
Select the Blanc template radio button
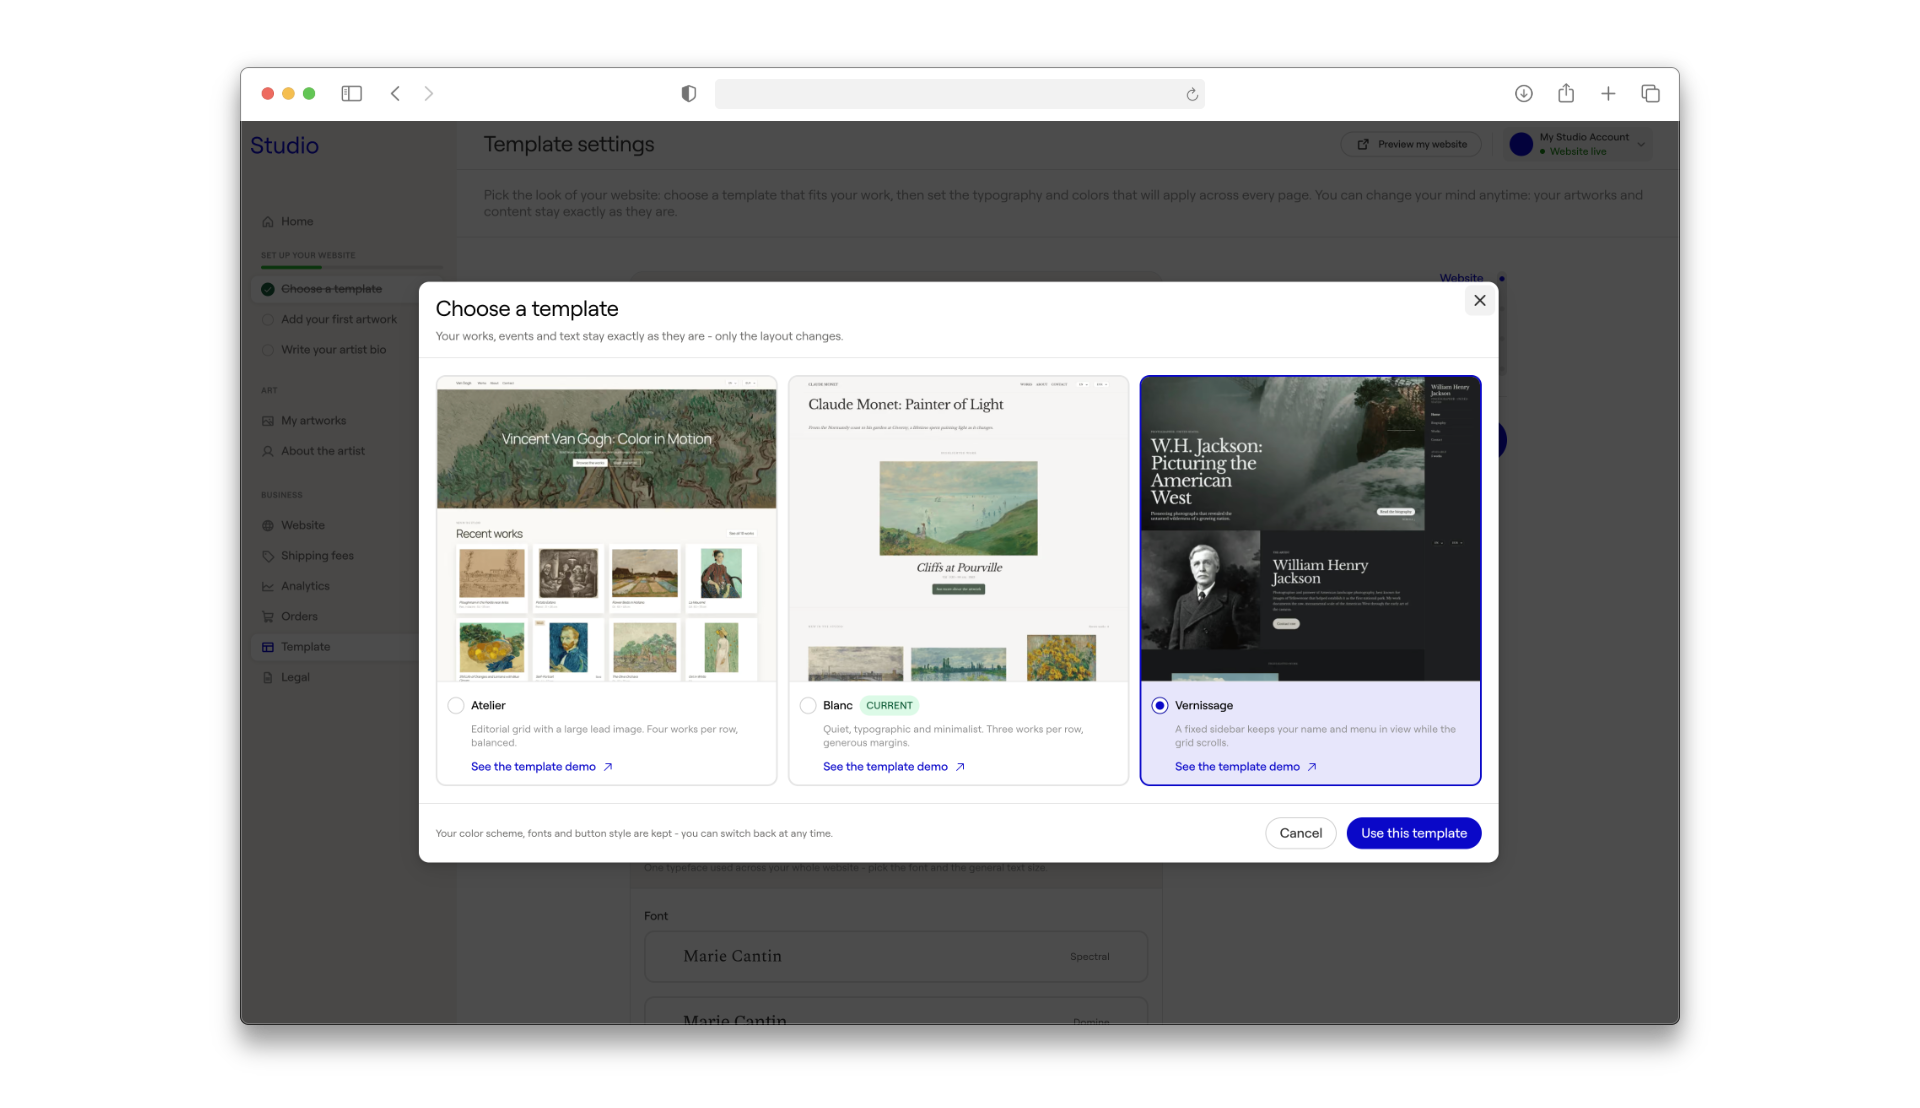808,706
